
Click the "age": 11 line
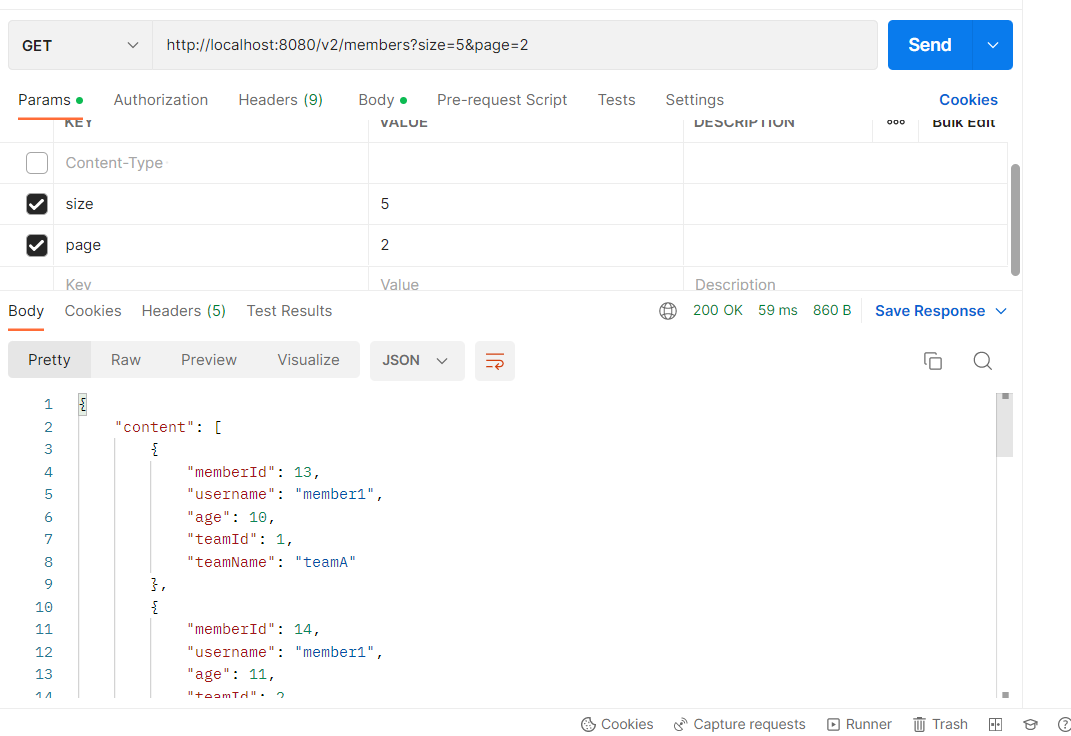[x=231, y=675]
